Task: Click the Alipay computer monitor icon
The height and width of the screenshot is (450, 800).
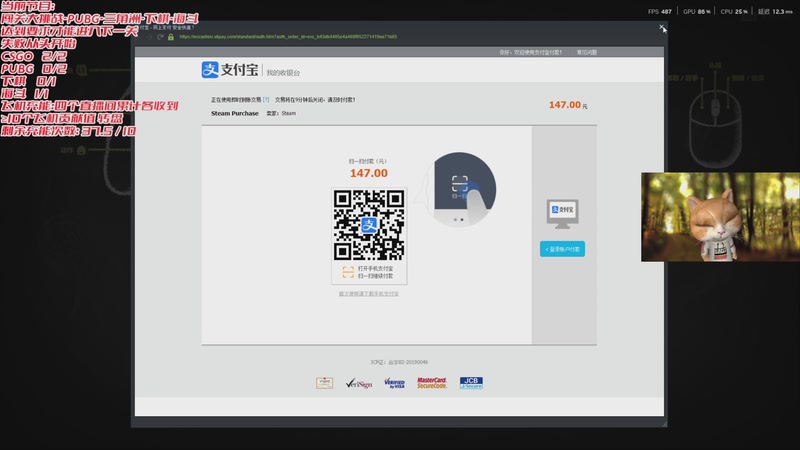Action: tap(562, 214)
